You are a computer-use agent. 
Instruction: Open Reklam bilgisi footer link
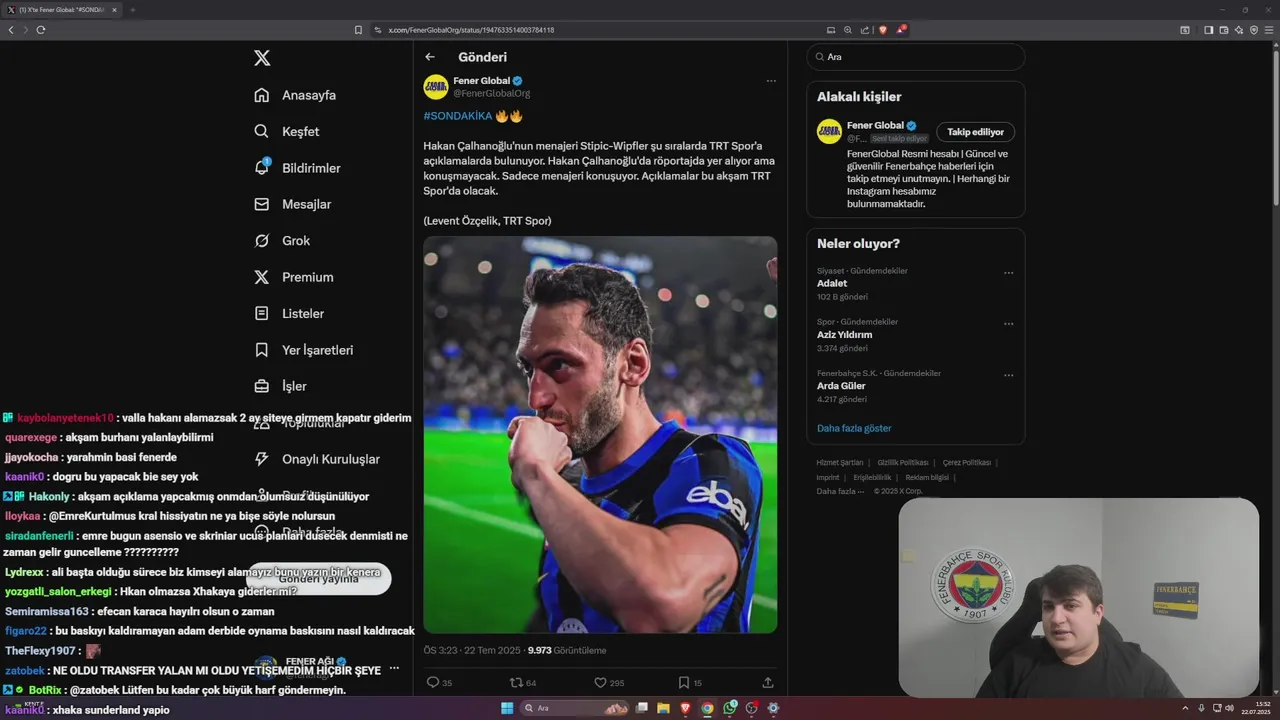click(x=927, y=478)
